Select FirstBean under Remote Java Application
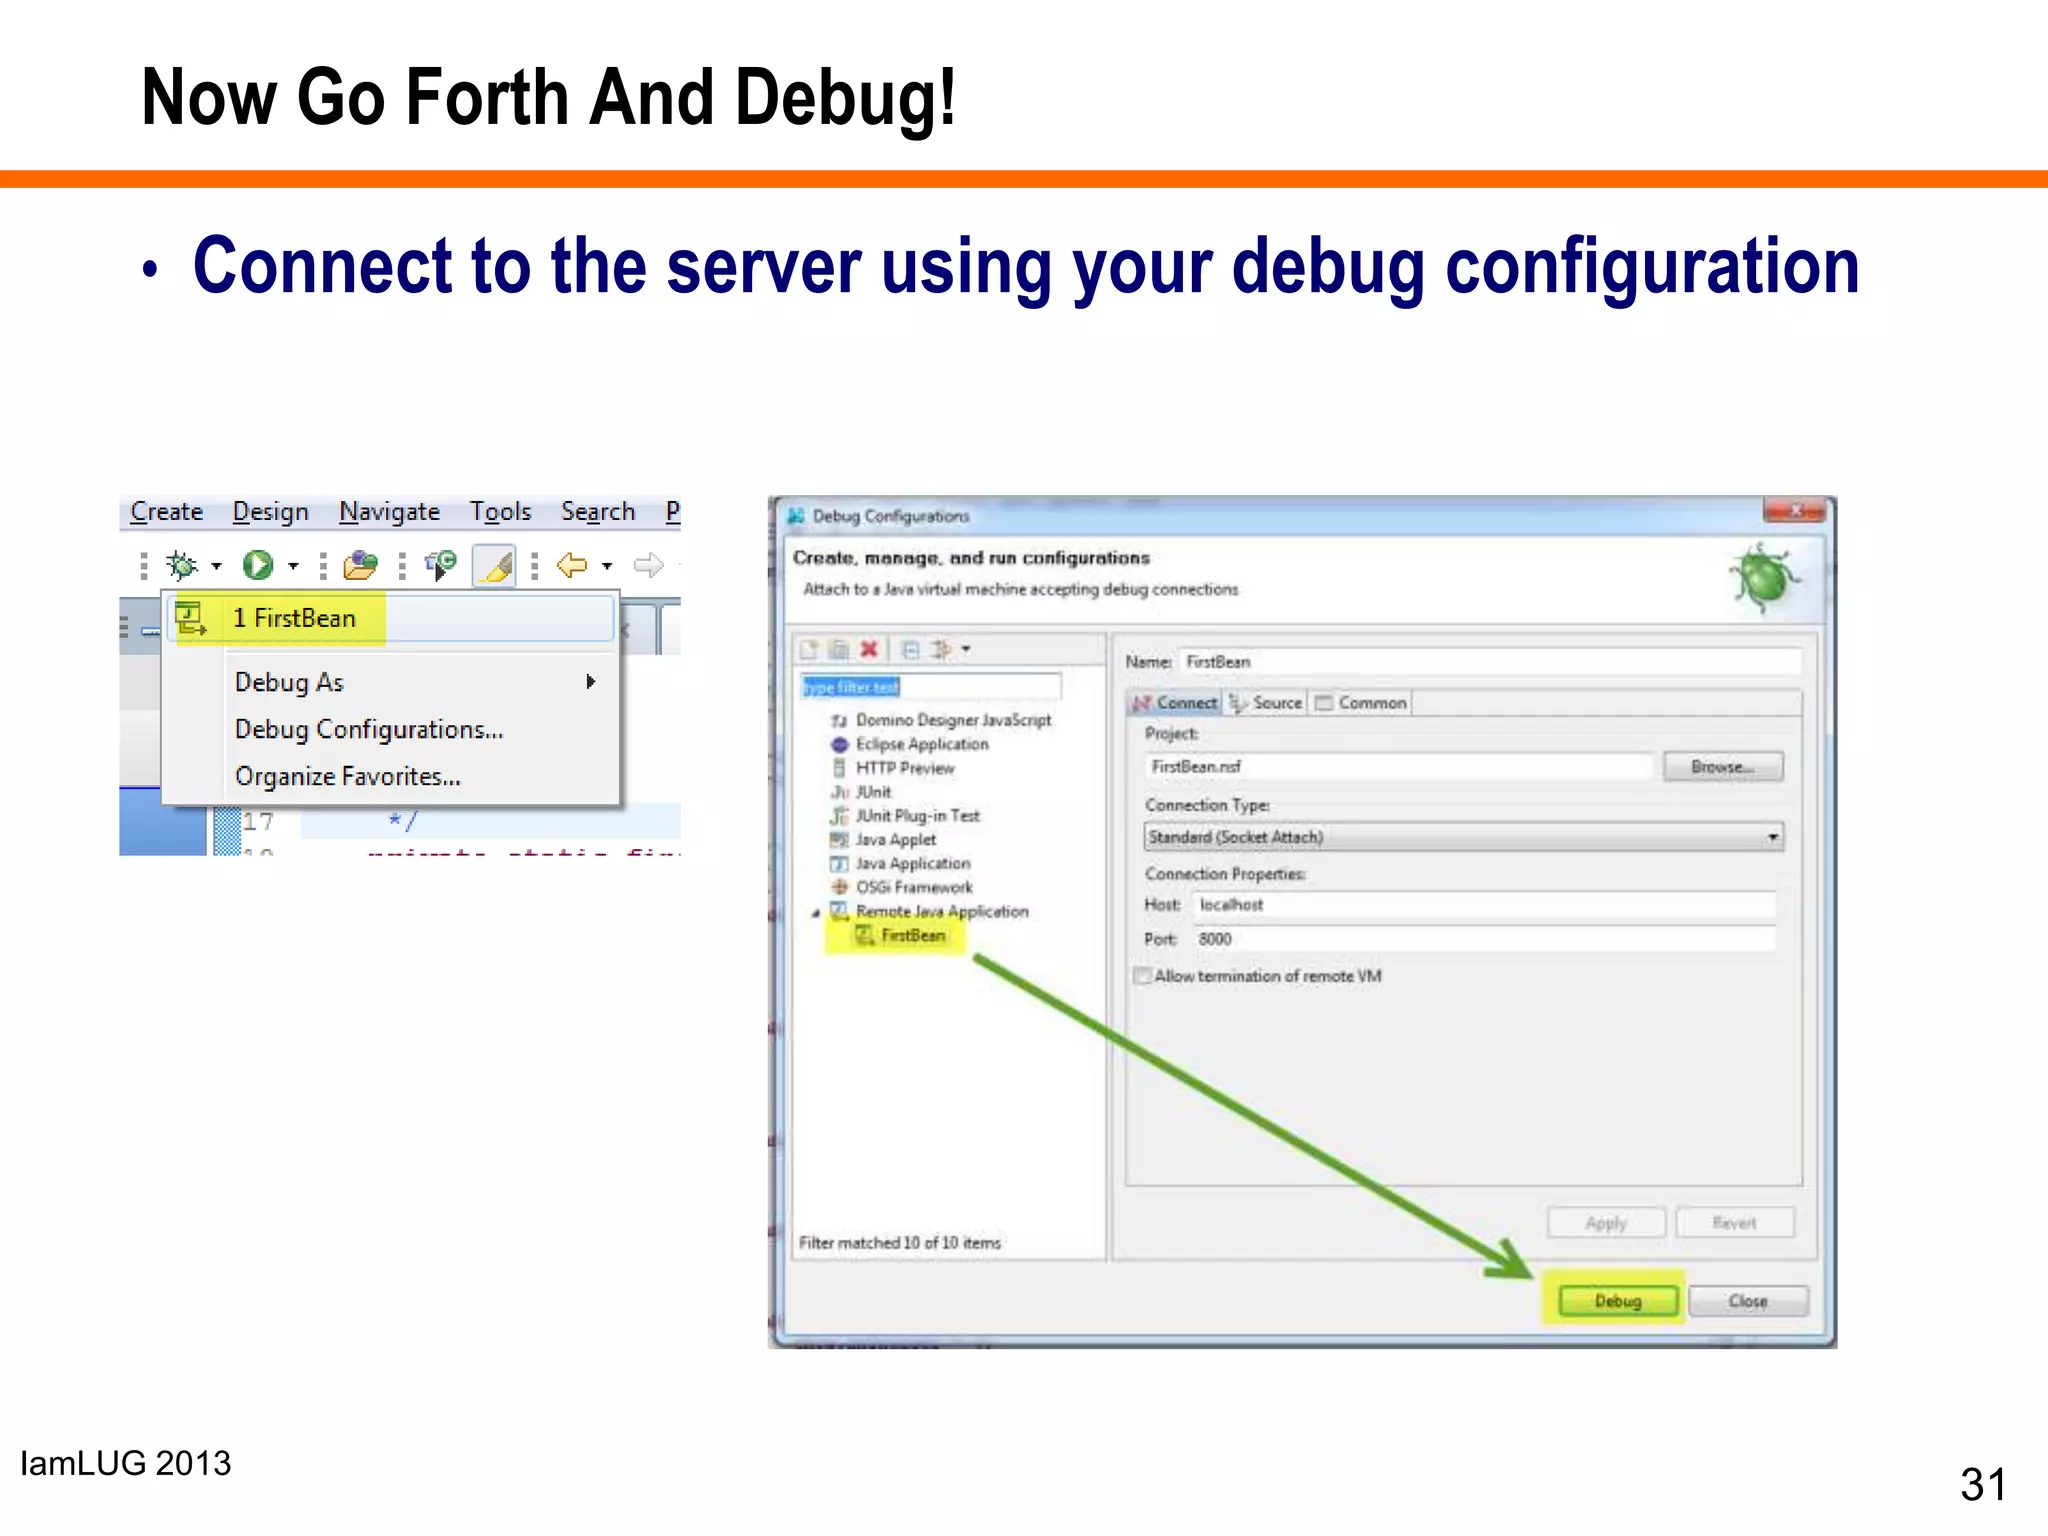2048x1536 pixels. pyautogui.click(x=912, y=936)
